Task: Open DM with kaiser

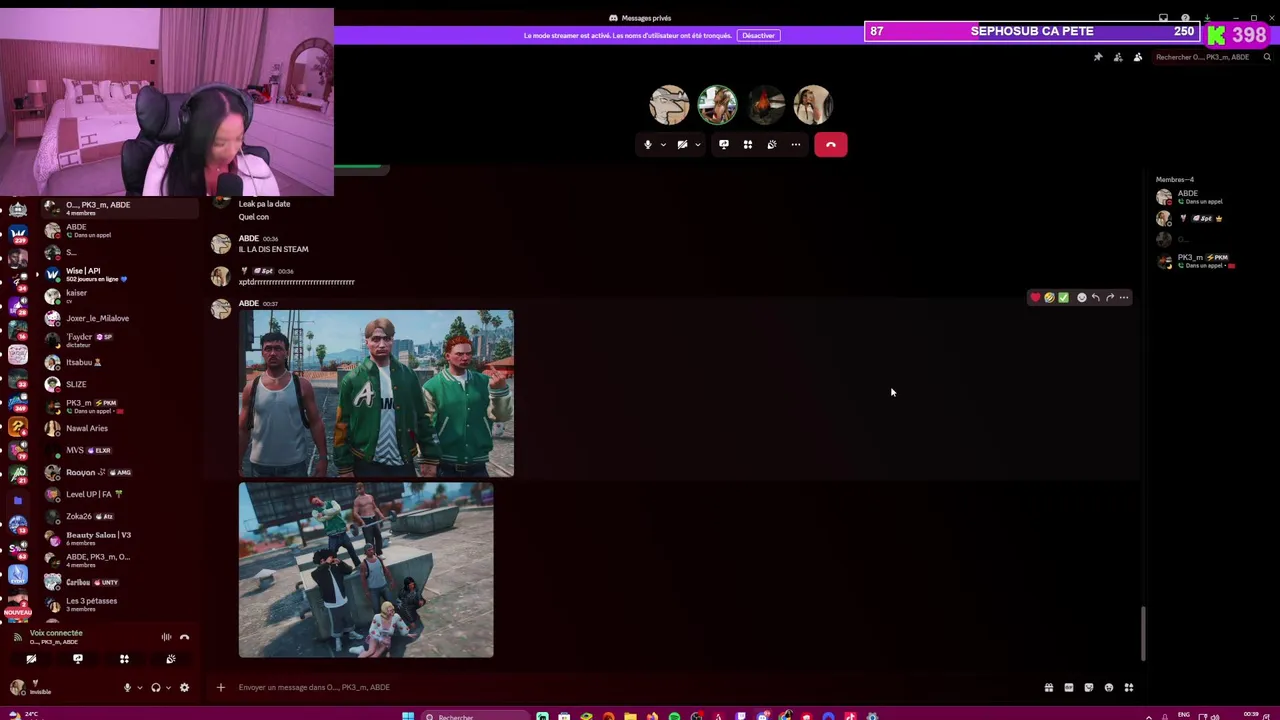Action: [x=120, y=296]
